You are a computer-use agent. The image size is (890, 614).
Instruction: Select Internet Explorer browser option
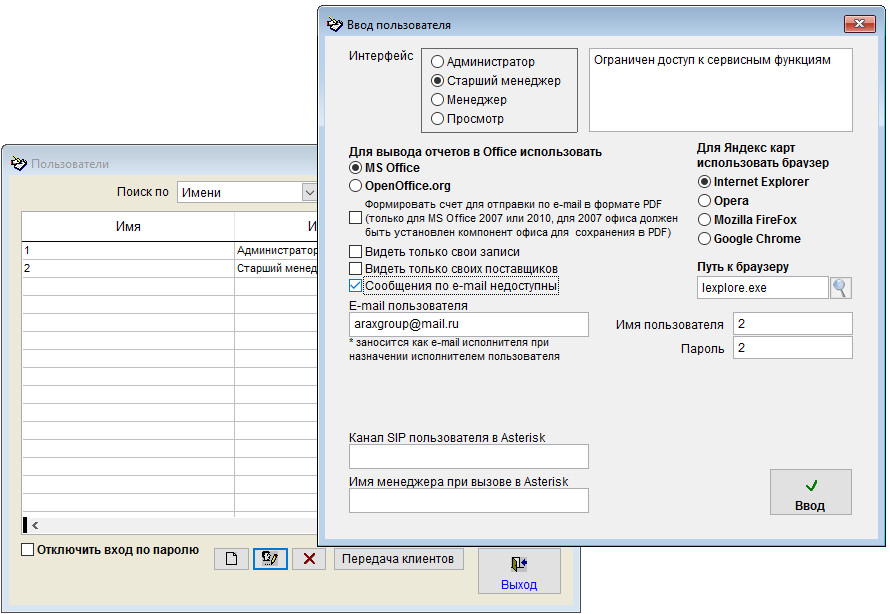704,182
